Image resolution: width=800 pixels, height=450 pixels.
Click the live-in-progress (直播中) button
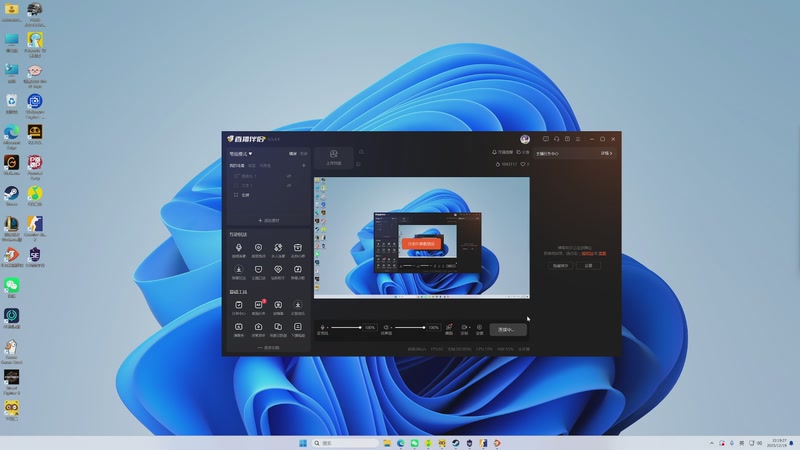point(508,330)
